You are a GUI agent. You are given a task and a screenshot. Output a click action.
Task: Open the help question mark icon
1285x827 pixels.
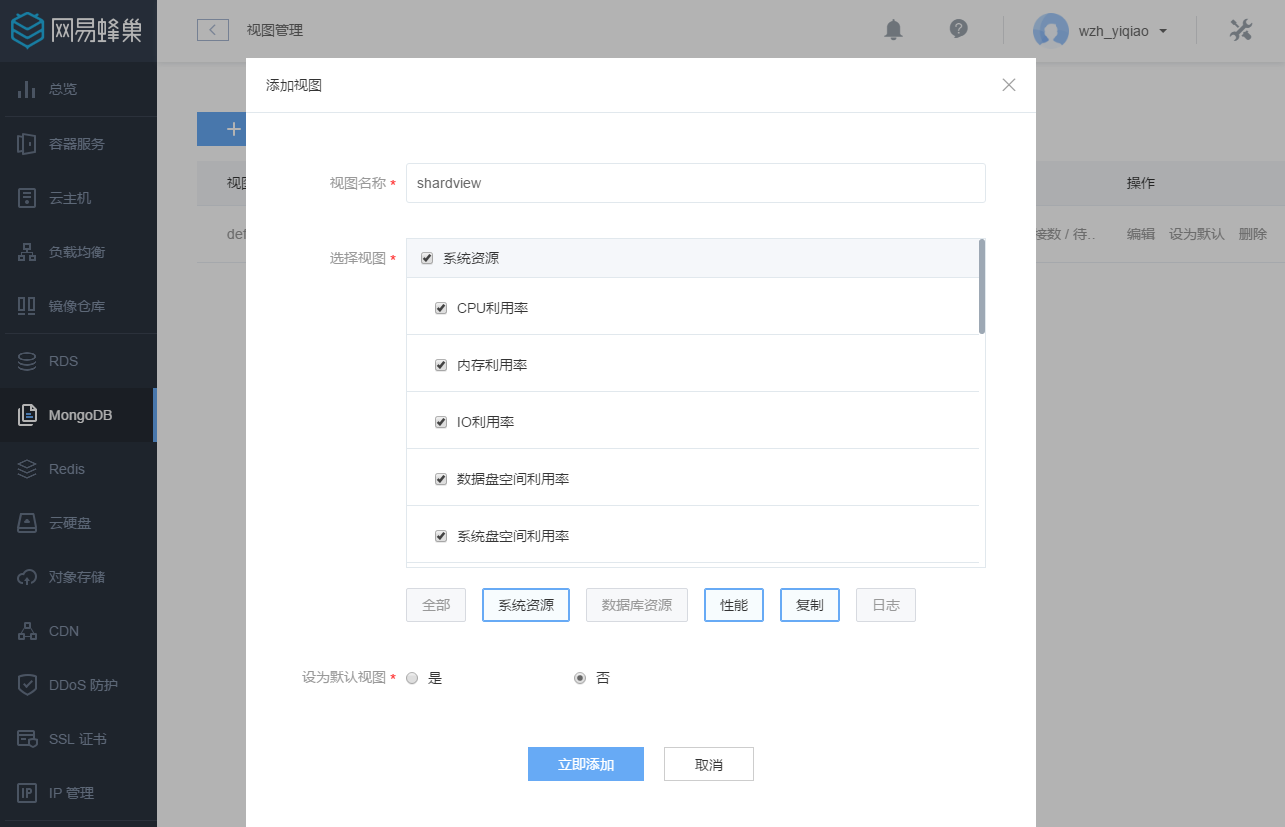958,29
